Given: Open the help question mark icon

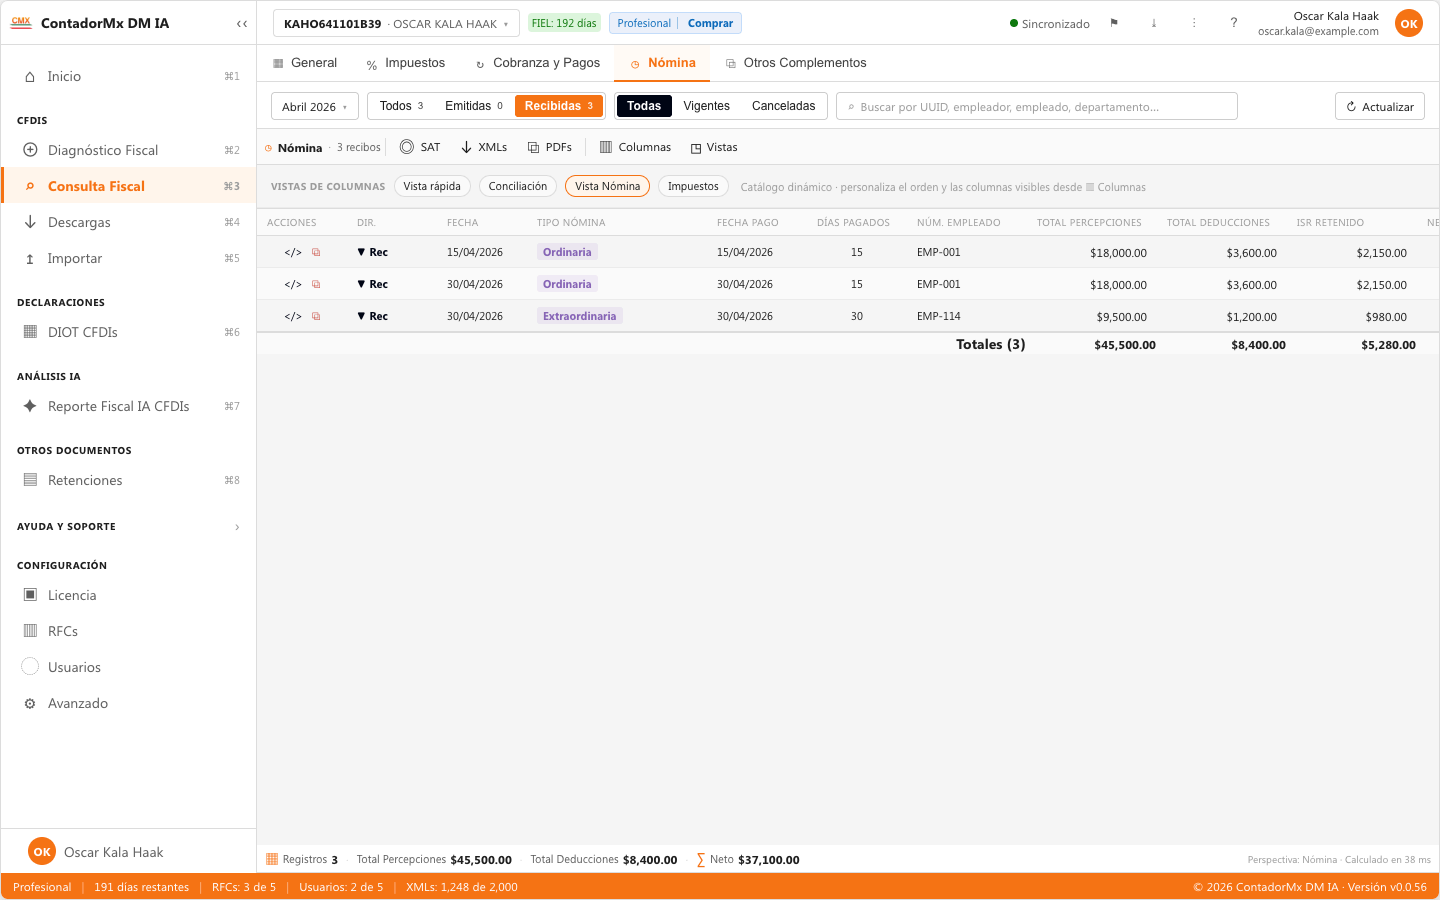Looking at the screenshot, I should [x=1233, y=23].
